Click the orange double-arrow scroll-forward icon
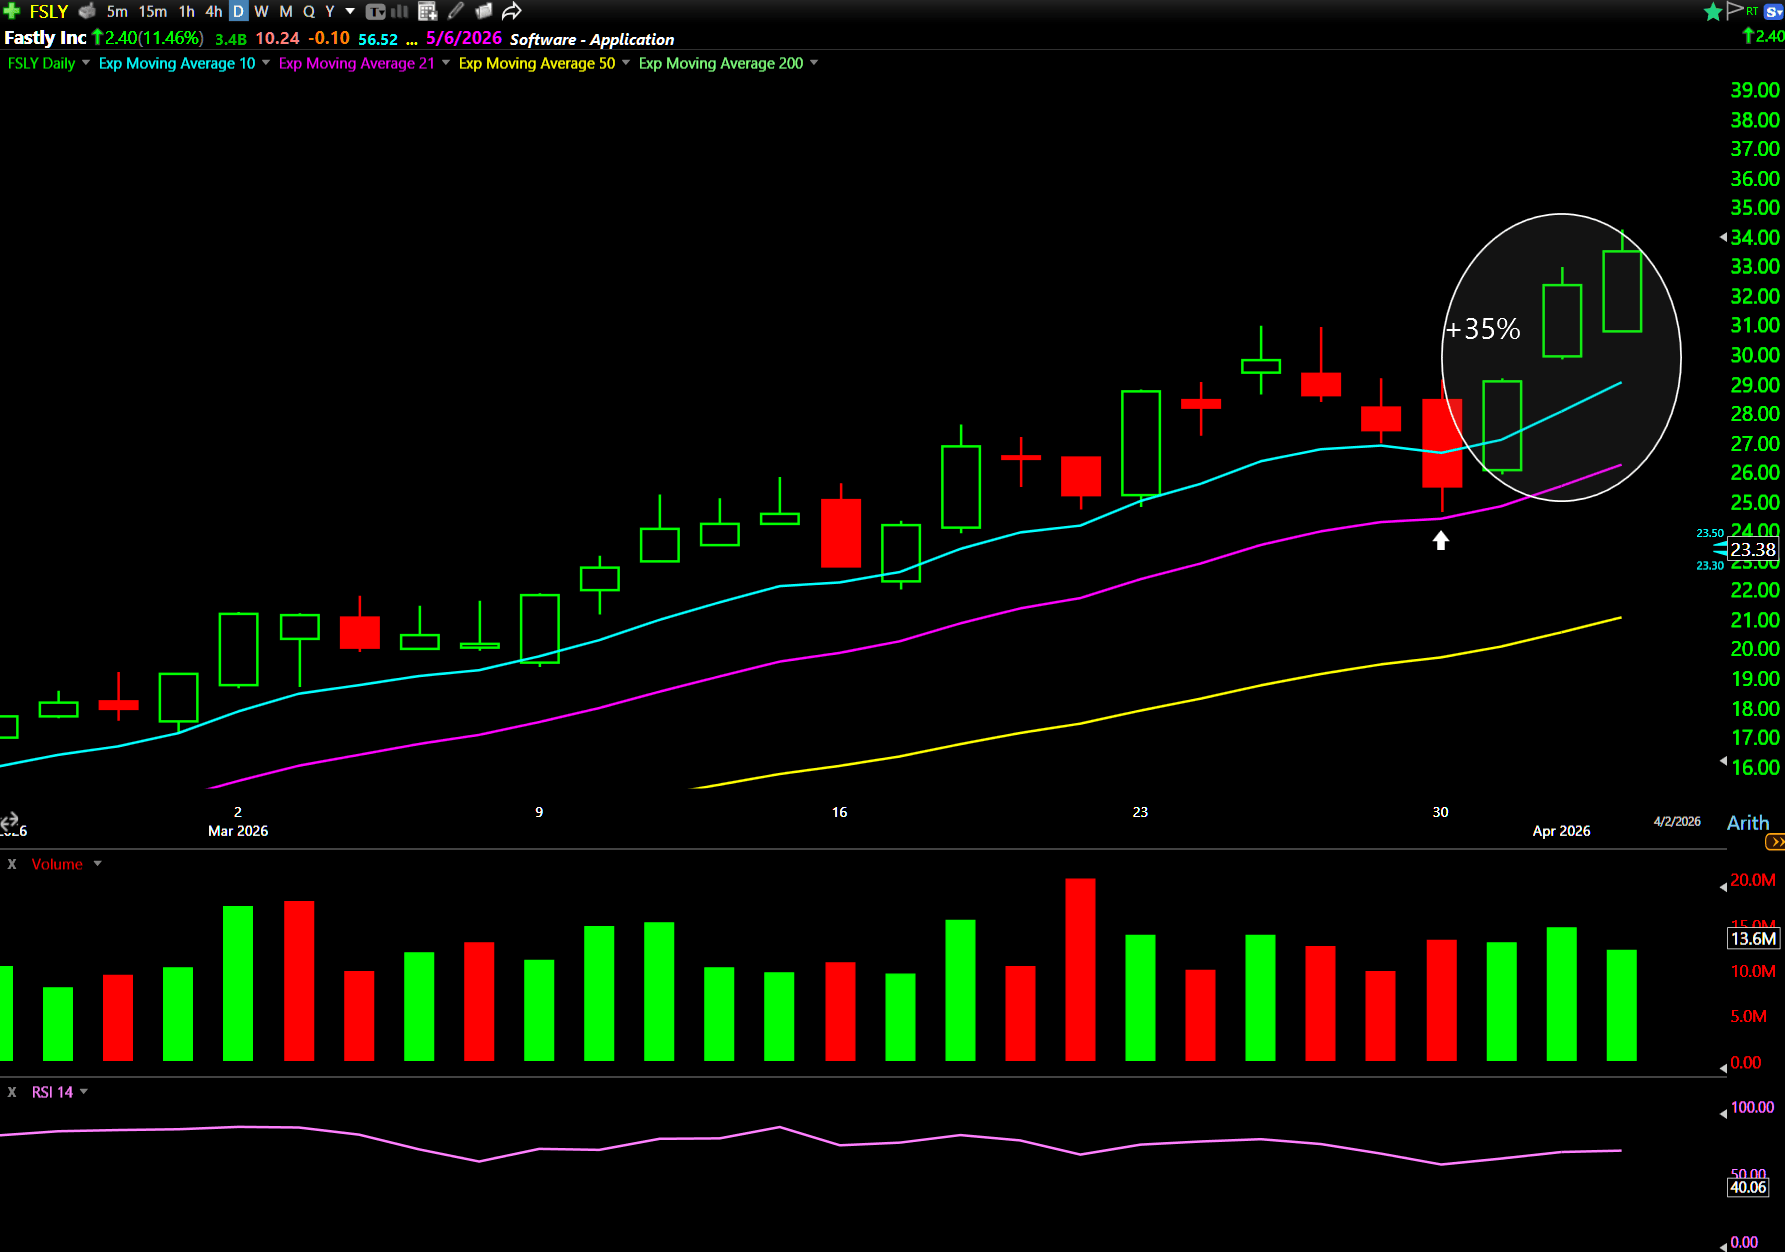 coord(1775,842)
